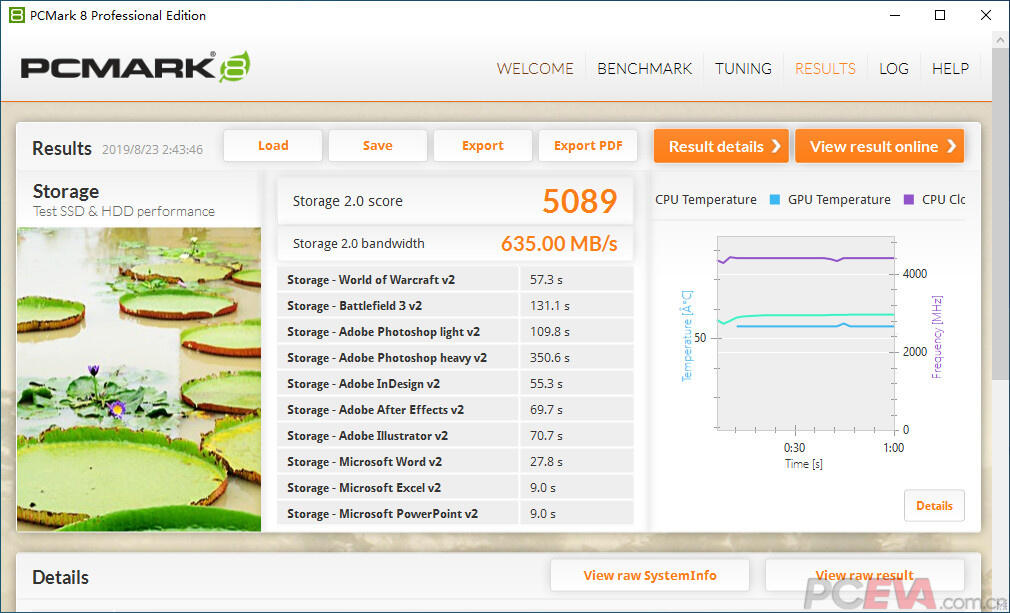Click the CPU Clock purple legend square

tap(909, 200)
